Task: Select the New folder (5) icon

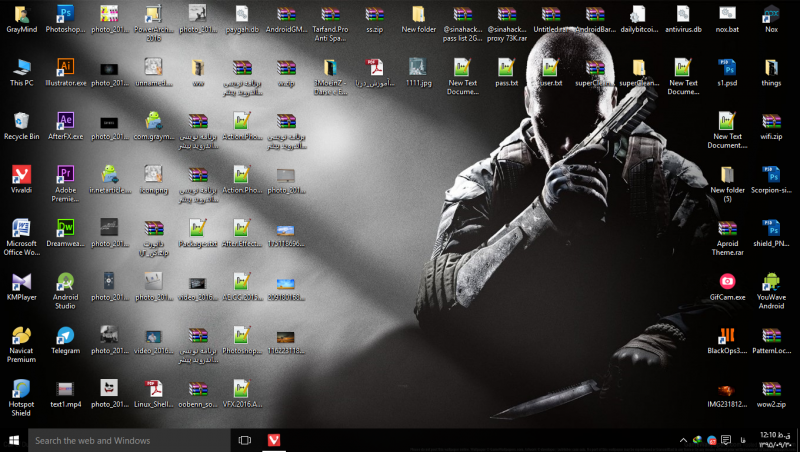Action: [x=727, y=184]
